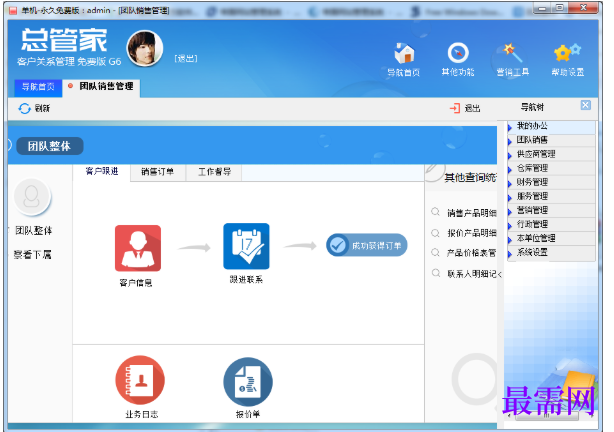Open the 客户信息 customer icon
The image size is (614, 432).
[137, 248]
